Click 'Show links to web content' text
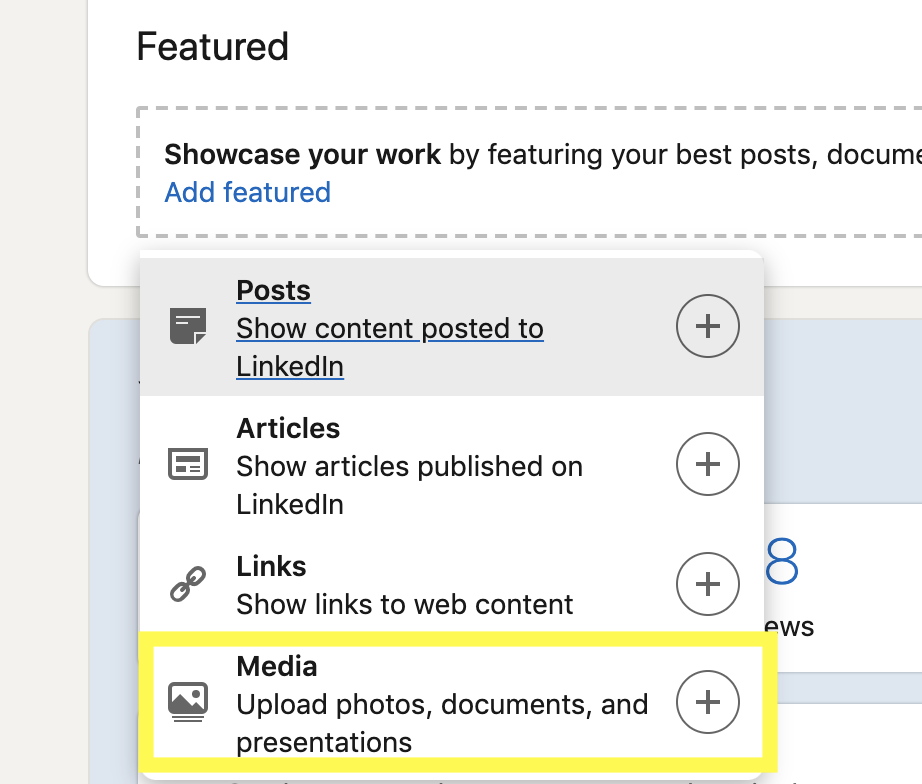This screenshot has height=784, width=922. click(405, 605)
